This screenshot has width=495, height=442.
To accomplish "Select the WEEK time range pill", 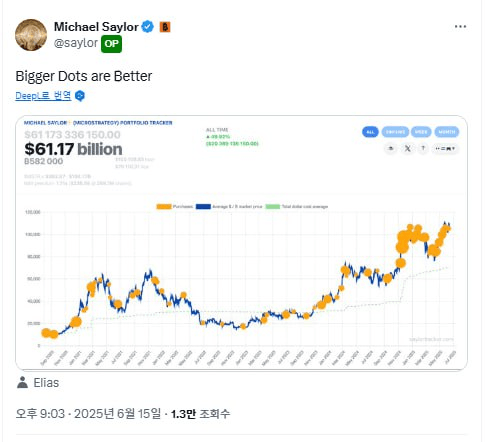I will point(421,132).
